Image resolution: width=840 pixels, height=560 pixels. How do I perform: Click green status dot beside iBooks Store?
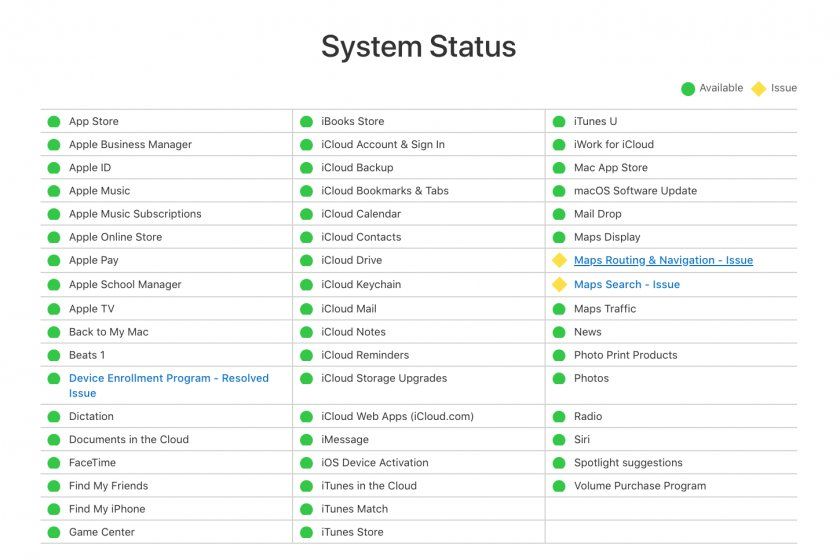tap(306, 122)
